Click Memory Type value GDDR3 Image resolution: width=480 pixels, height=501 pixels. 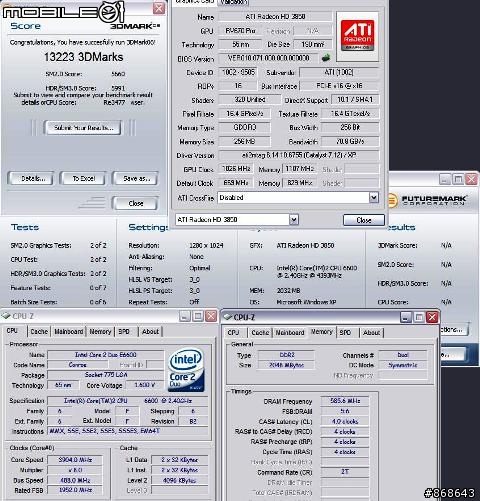click(x=244, y=127)
